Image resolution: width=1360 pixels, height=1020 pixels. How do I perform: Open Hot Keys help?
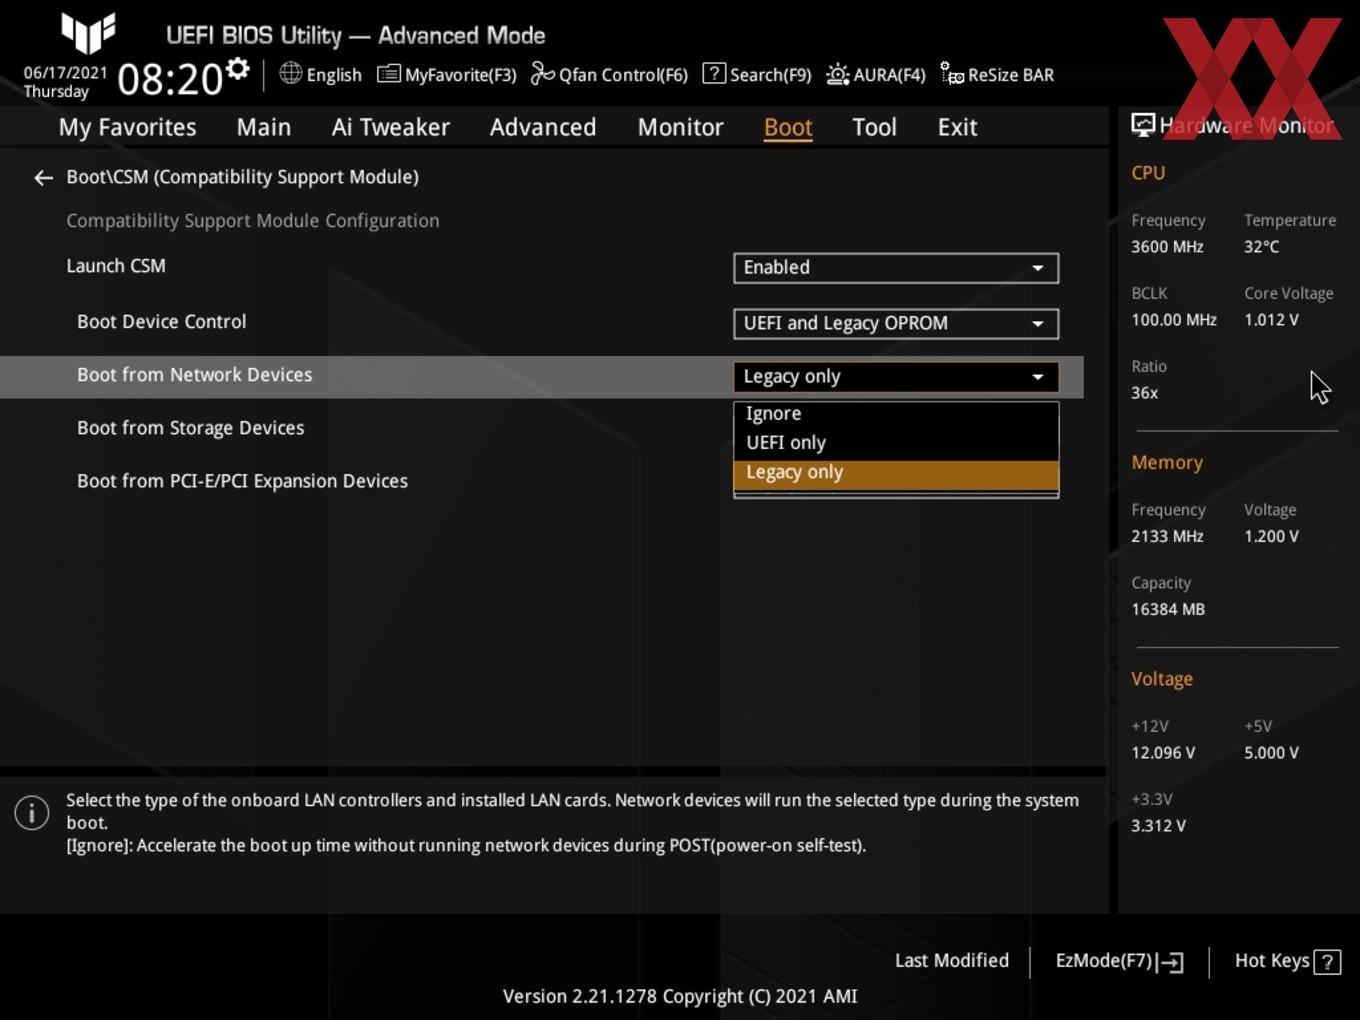pyautogui.click(x=1287, y=961)
